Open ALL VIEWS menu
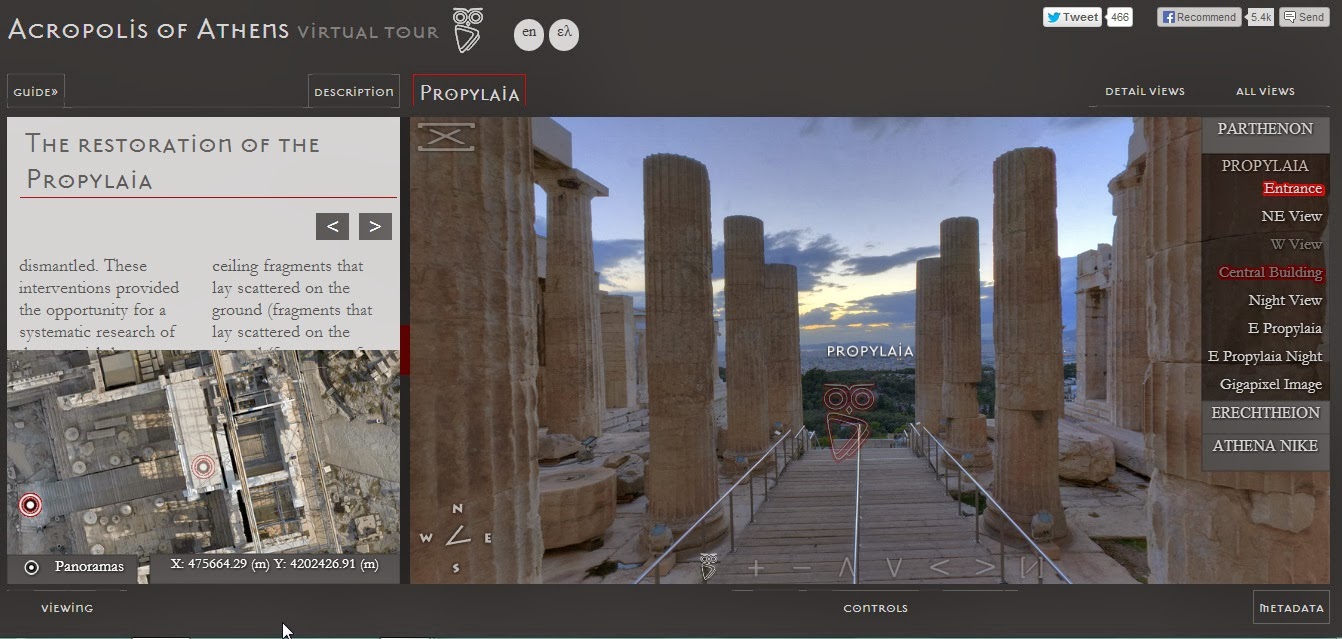 (1265, 90)
